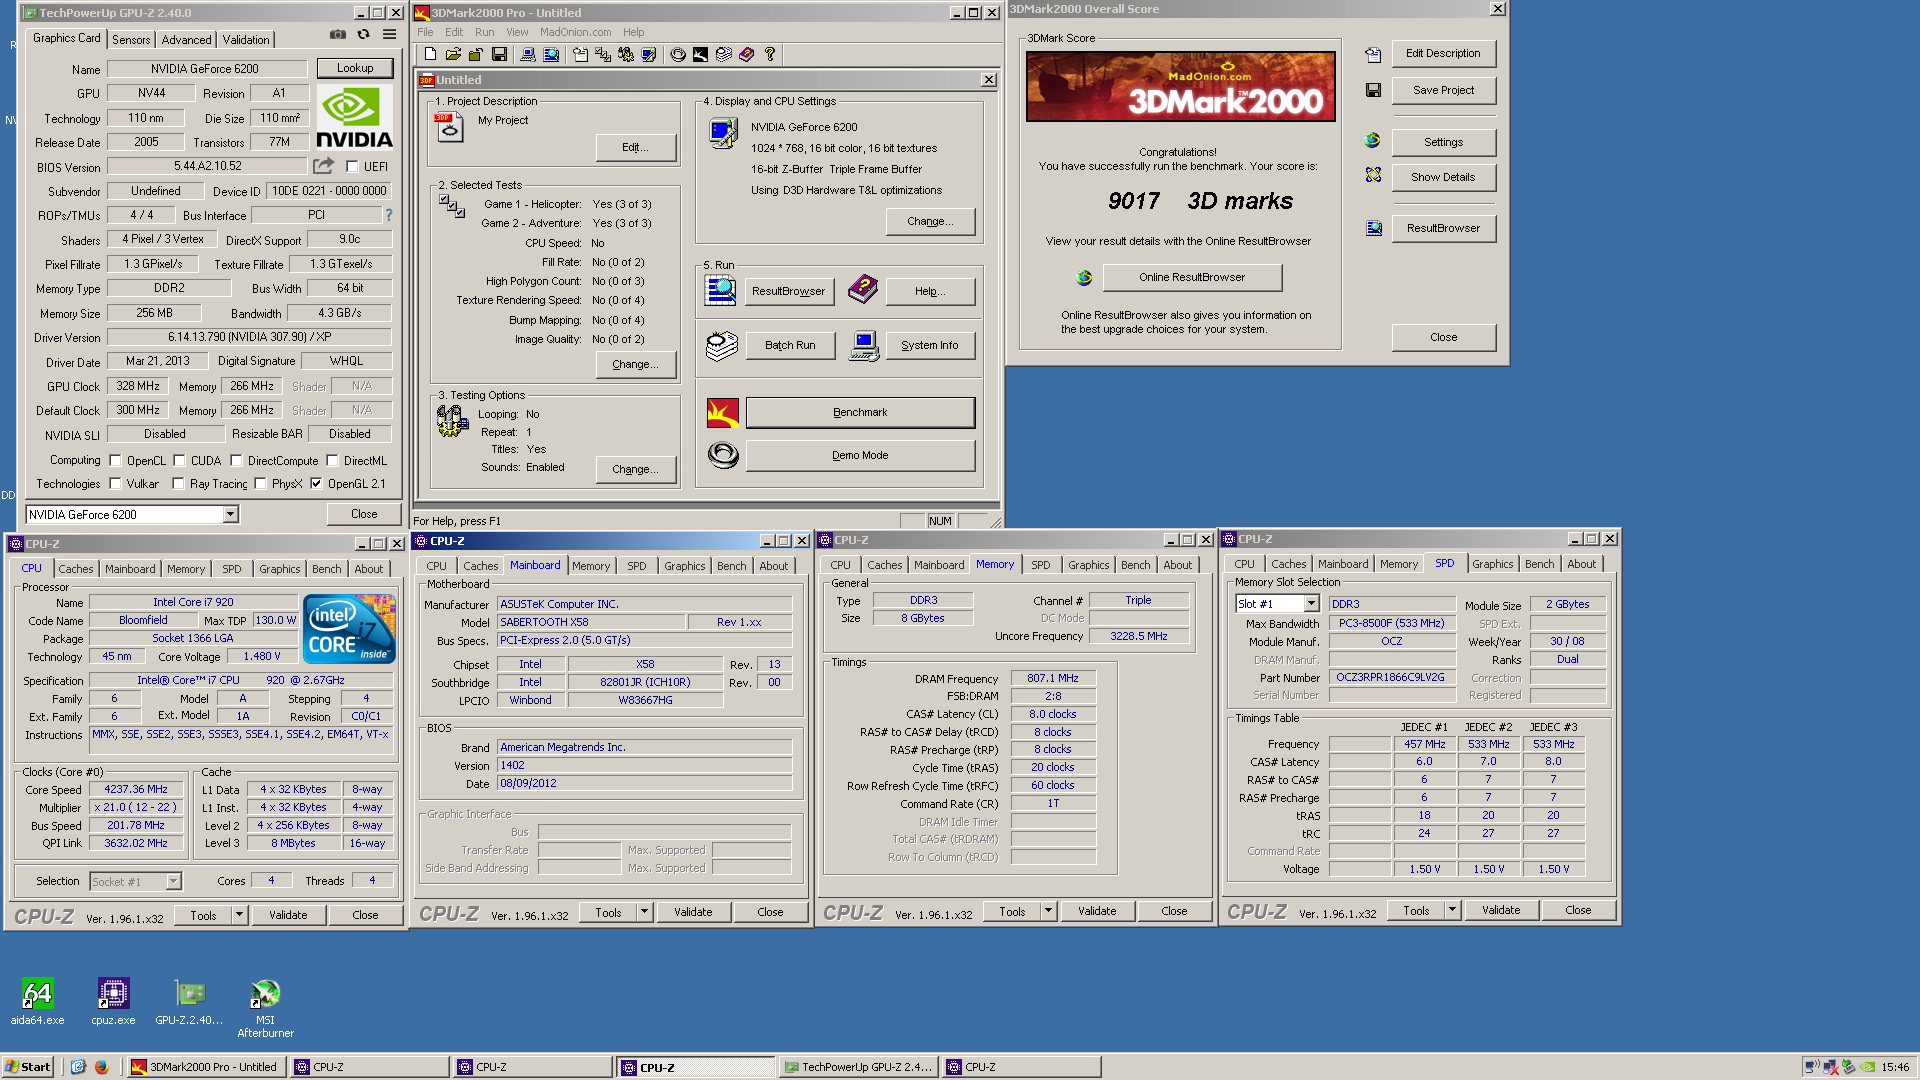Click the Online ResultBrowser button
Viewport: 1920px width, 1080px height.
1192,277
